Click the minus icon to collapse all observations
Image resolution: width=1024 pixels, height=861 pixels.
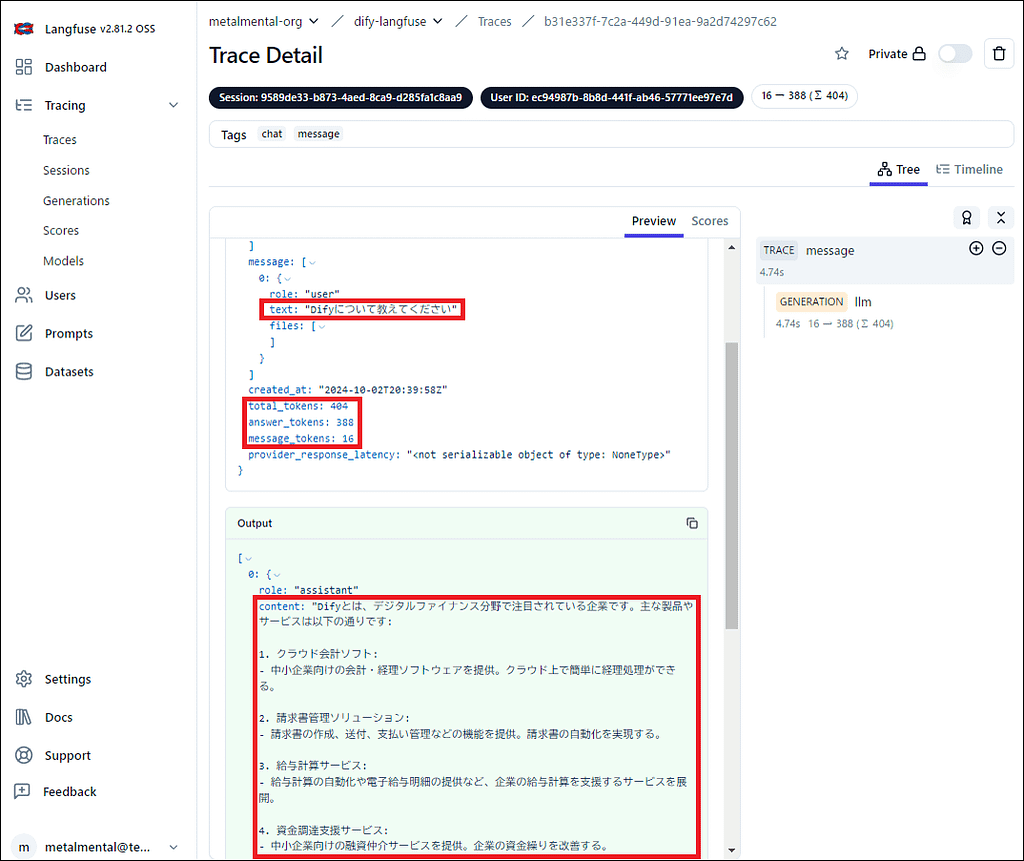point(998,249)
